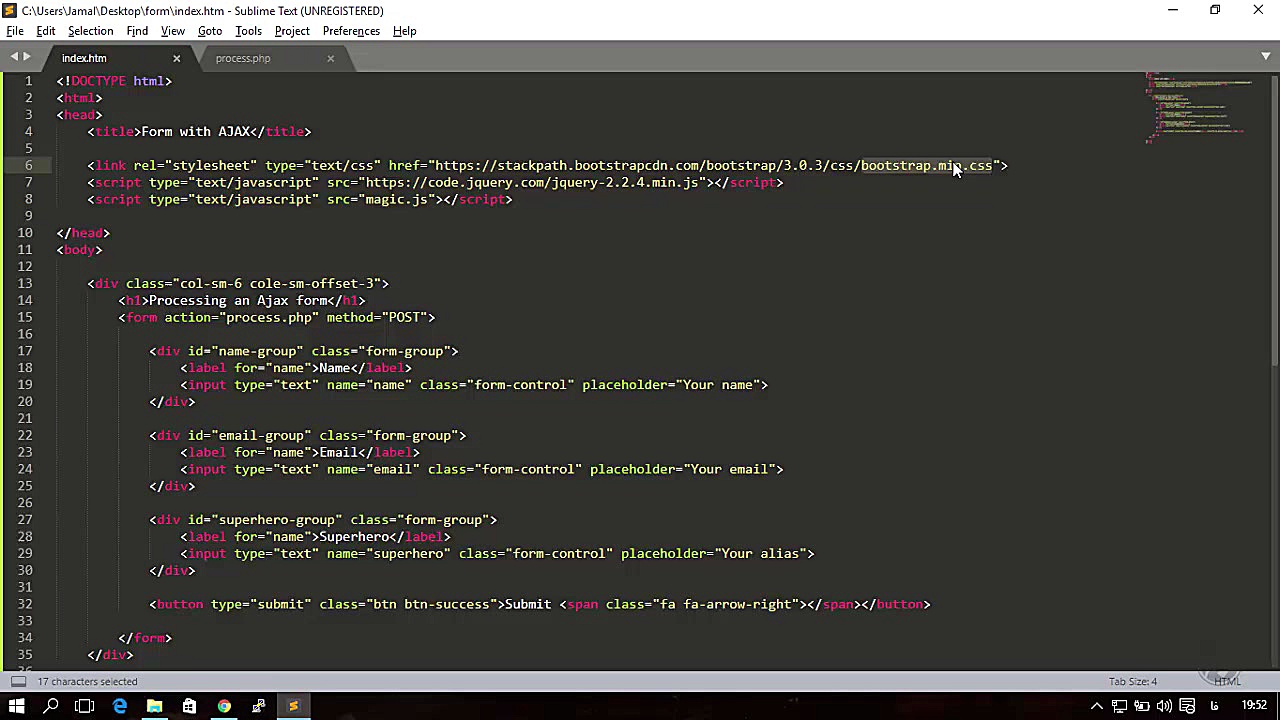Open the Selection menu
The height and width of the screenshot is (720, 1280).
pyautogui.click(x=91, y=31)
